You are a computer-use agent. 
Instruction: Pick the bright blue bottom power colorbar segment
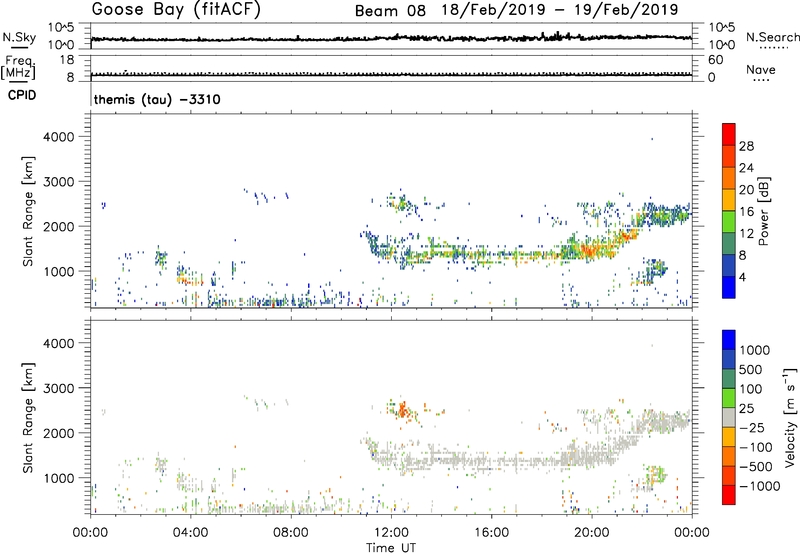pos(729,288)
